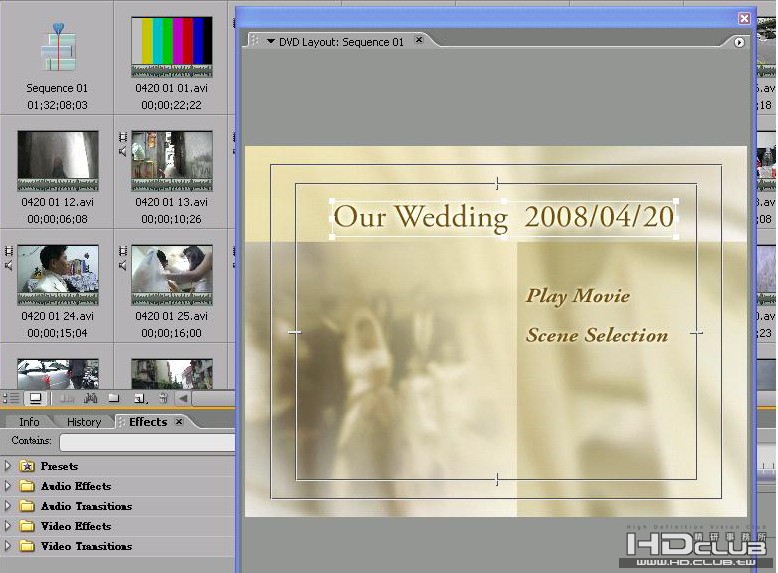Viewport: 778px width, 573px height.
Task: Open the New Item button
Action: (x=140, y=398)
